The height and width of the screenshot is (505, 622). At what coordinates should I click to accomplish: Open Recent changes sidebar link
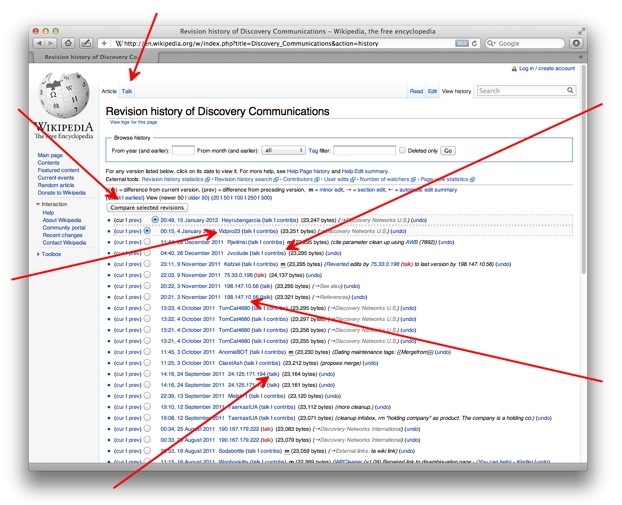62,235
